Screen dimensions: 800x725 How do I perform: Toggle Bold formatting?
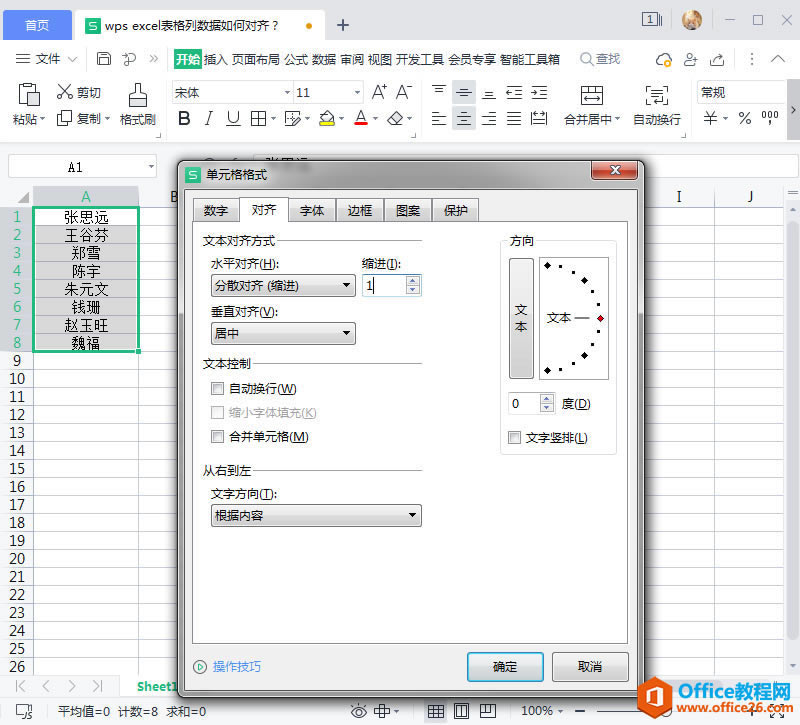pyautogui.click(x=184, y=118)
